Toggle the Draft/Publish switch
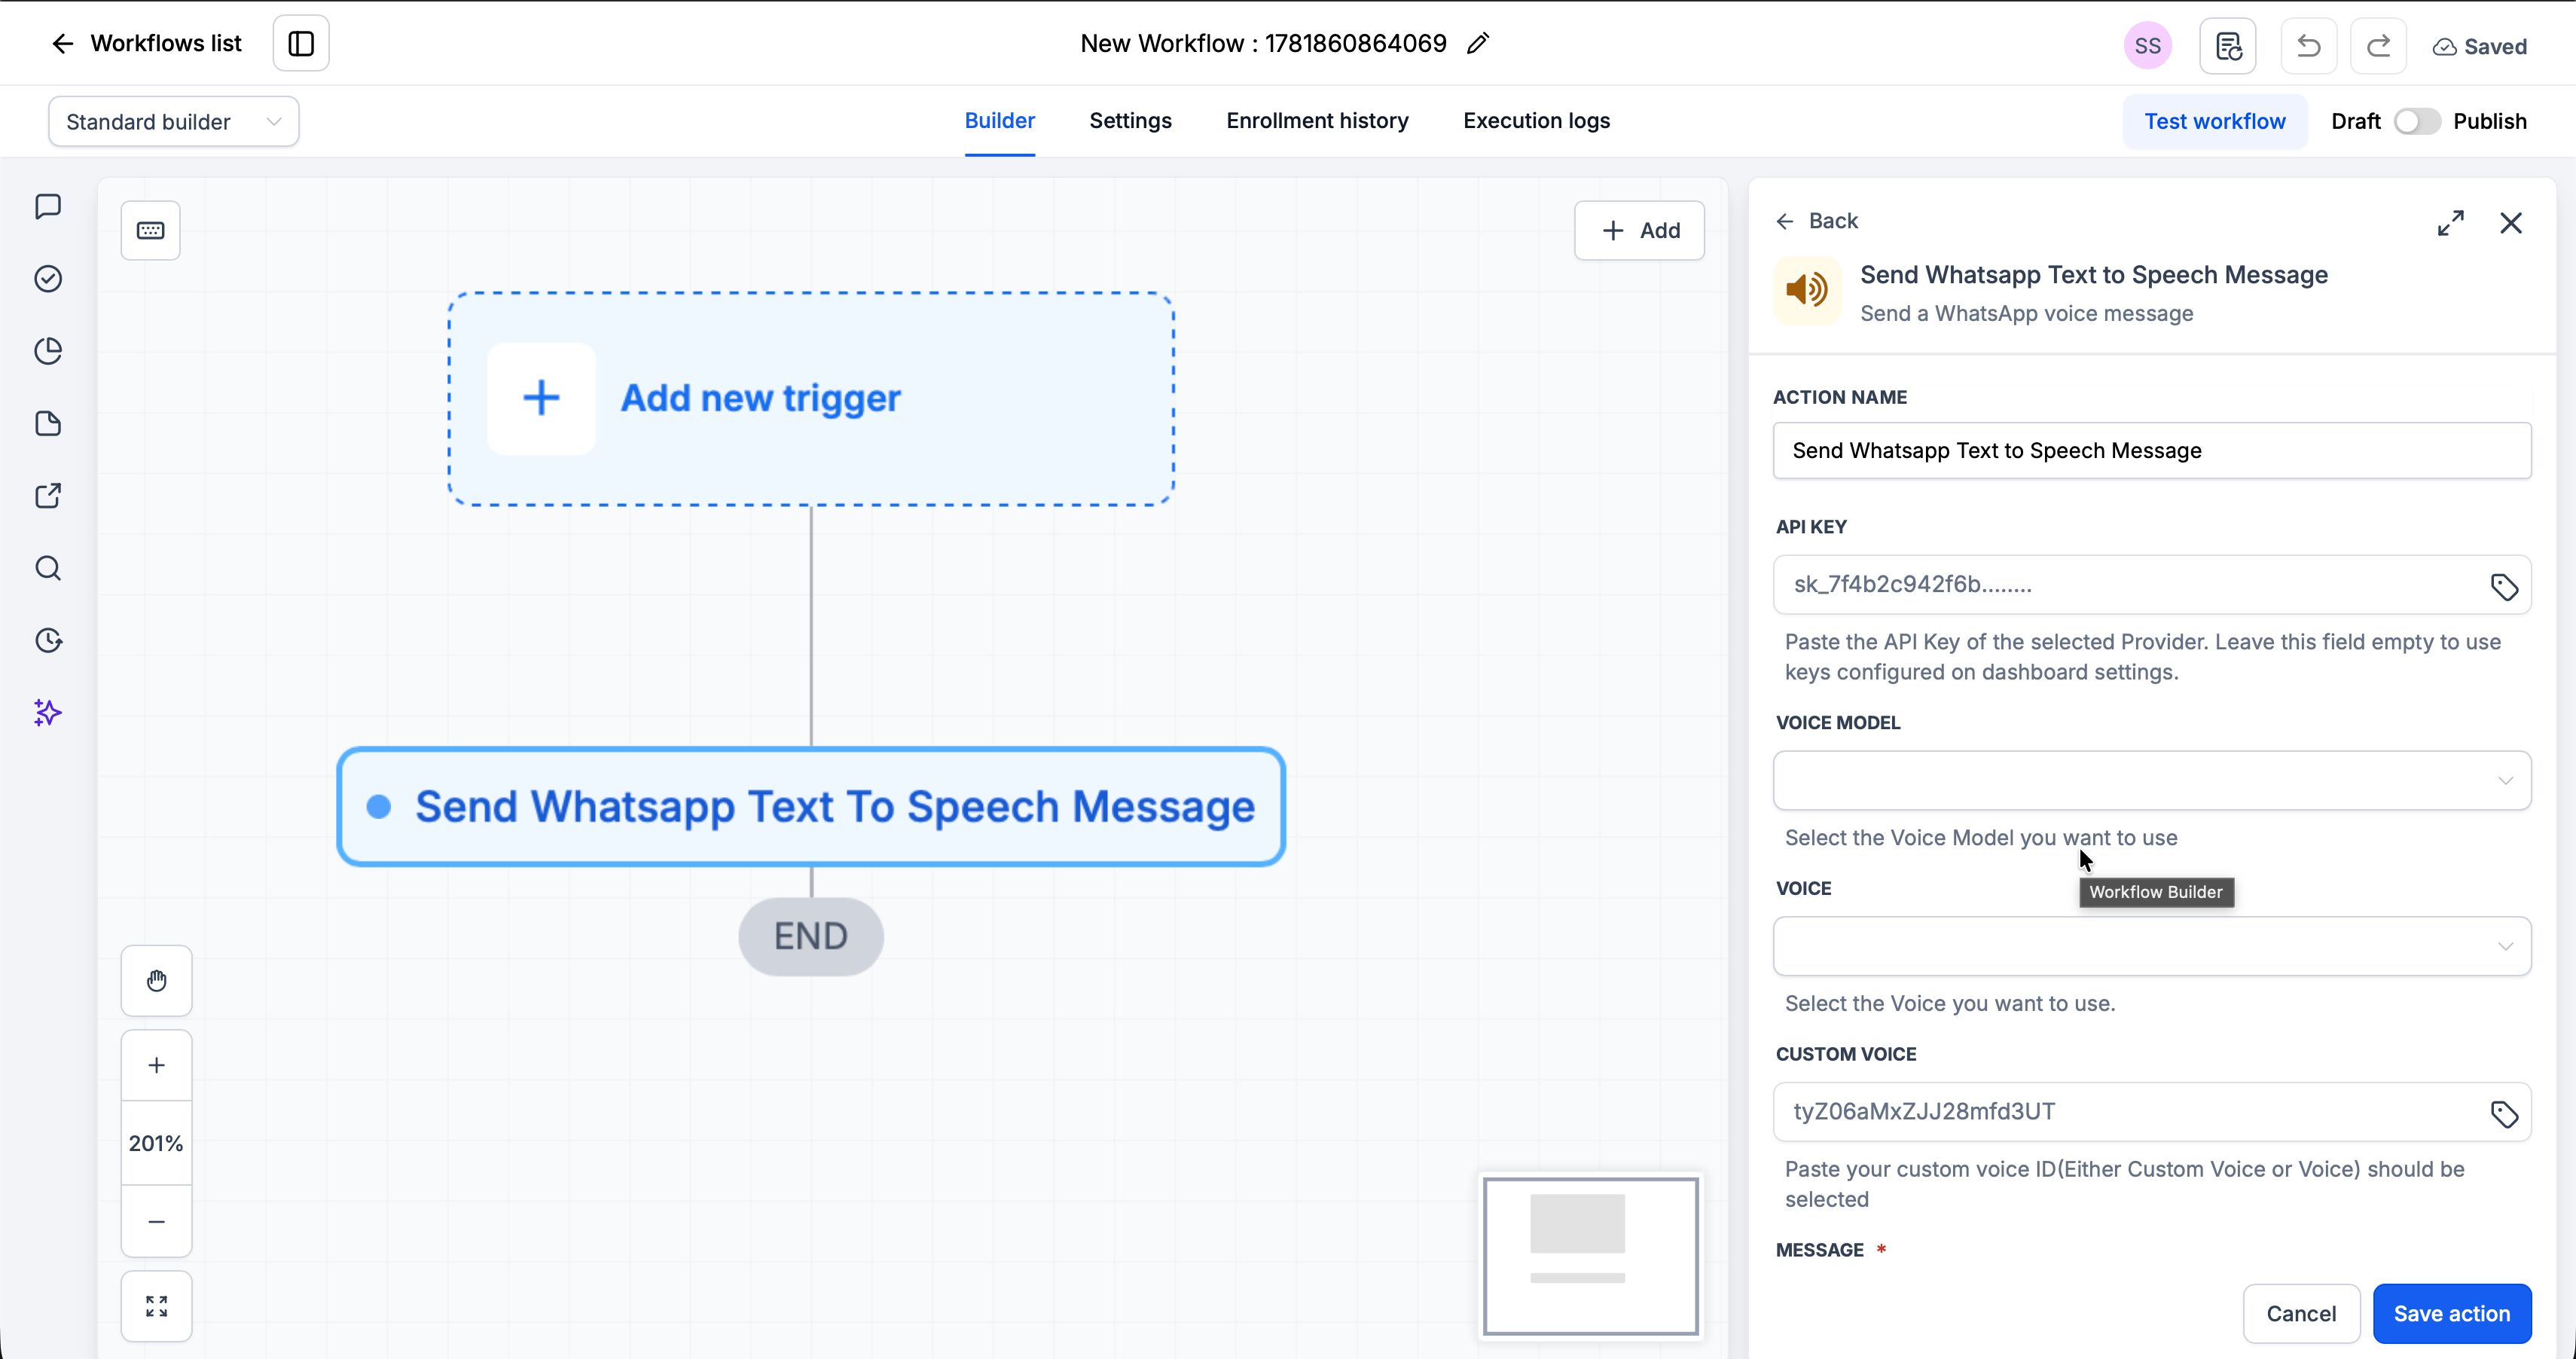This screenshot has height=1359, width=2576. [x=2416, y=122]
